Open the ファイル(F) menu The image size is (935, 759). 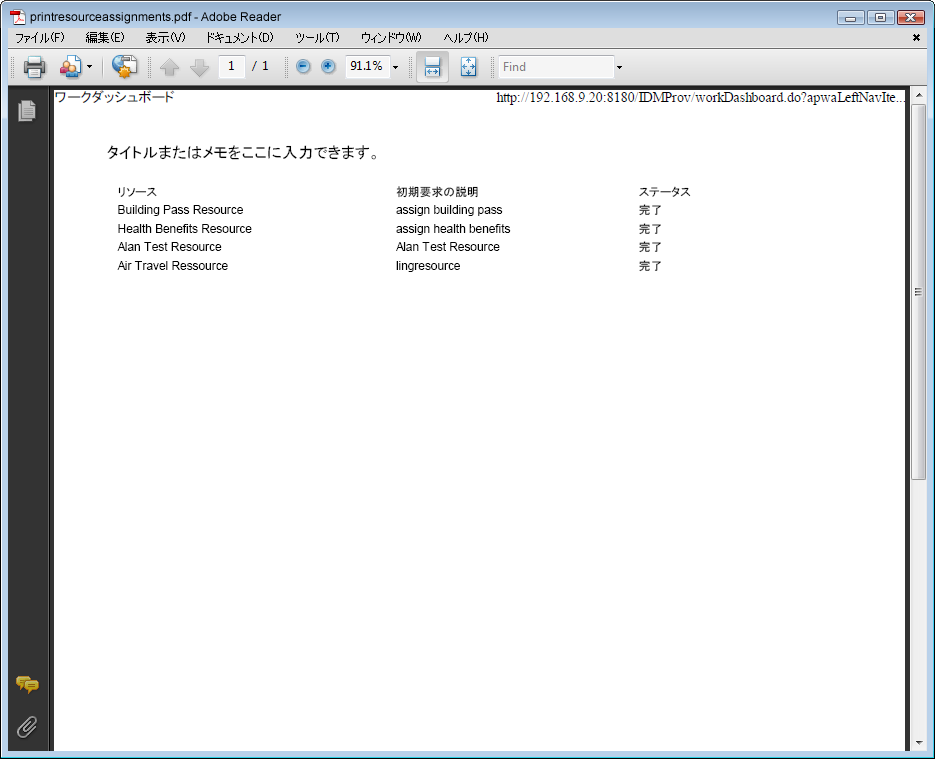pyautogui.click(x=39, y=38)
